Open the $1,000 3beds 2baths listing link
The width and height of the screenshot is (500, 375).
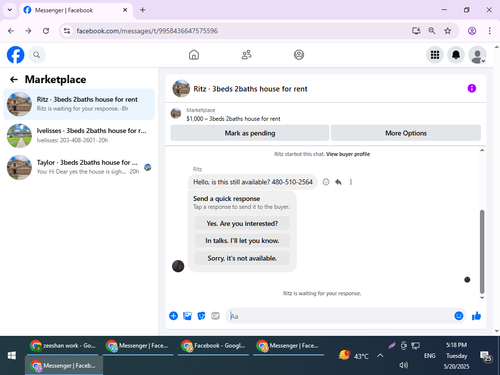coord(233,119)
